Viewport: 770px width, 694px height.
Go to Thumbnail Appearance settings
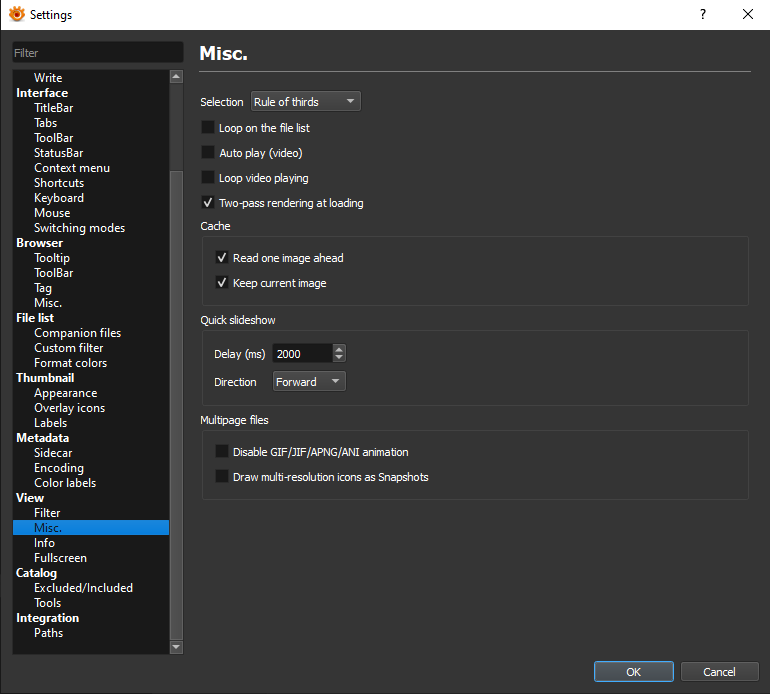tap(65, 393)
